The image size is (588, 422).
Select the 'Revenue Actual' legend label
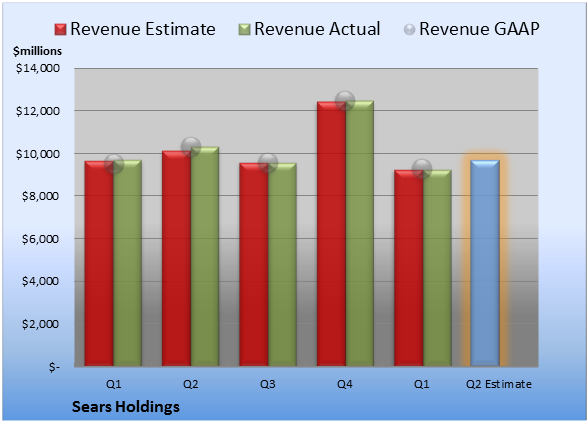click(x=317, y=29)
